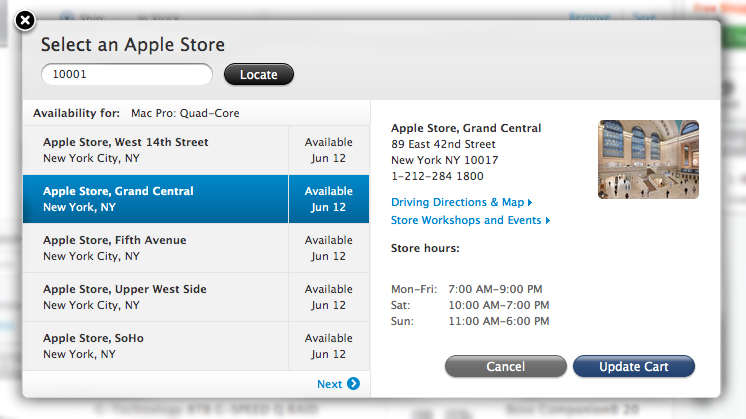Click the Locate button
746x419 pixels.
[259, 75]
